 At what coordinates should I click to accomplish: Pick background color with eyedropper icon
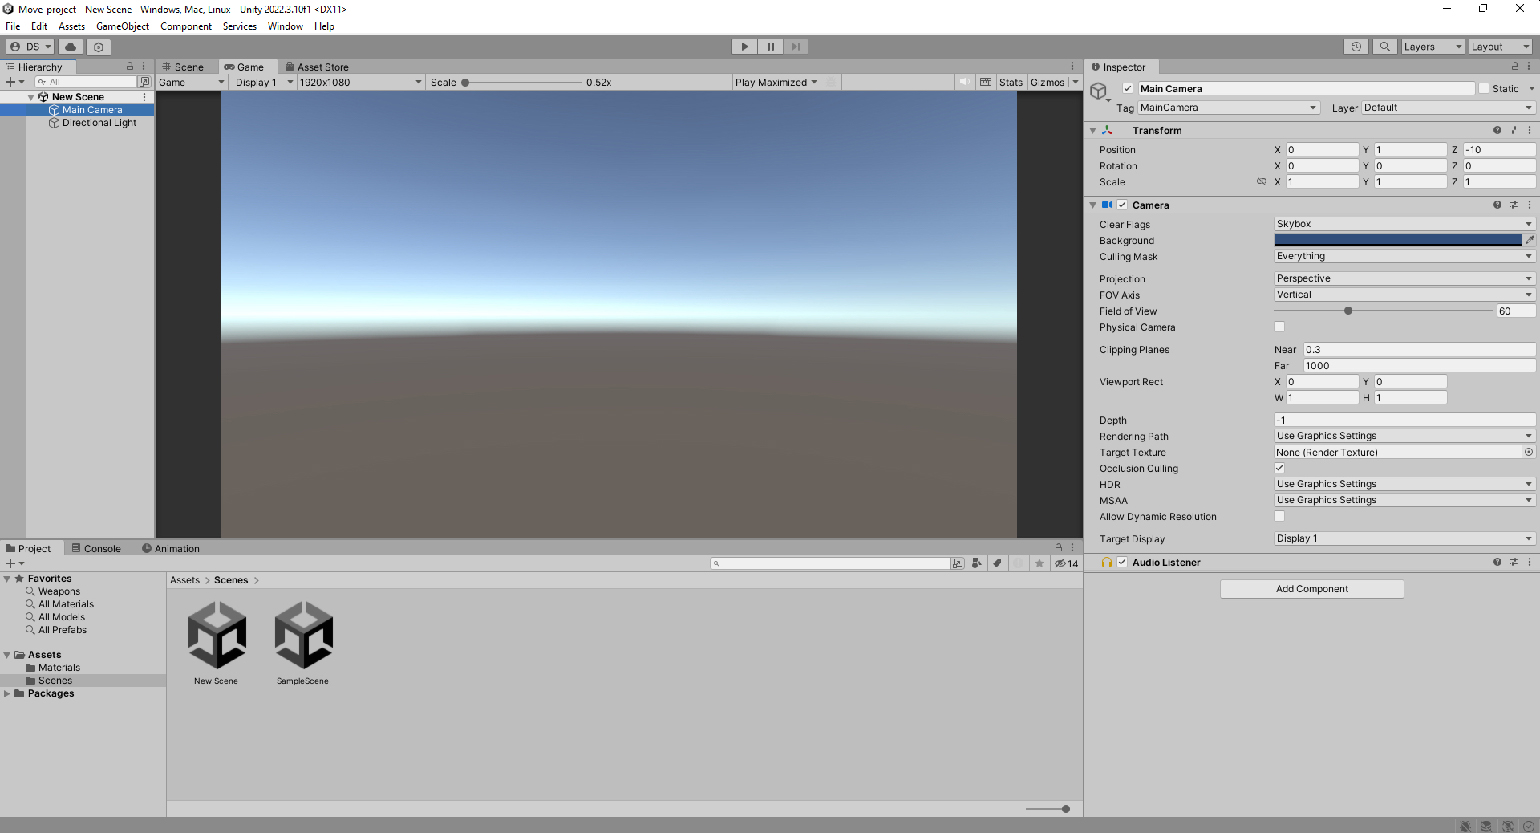tap(1529, 240)
